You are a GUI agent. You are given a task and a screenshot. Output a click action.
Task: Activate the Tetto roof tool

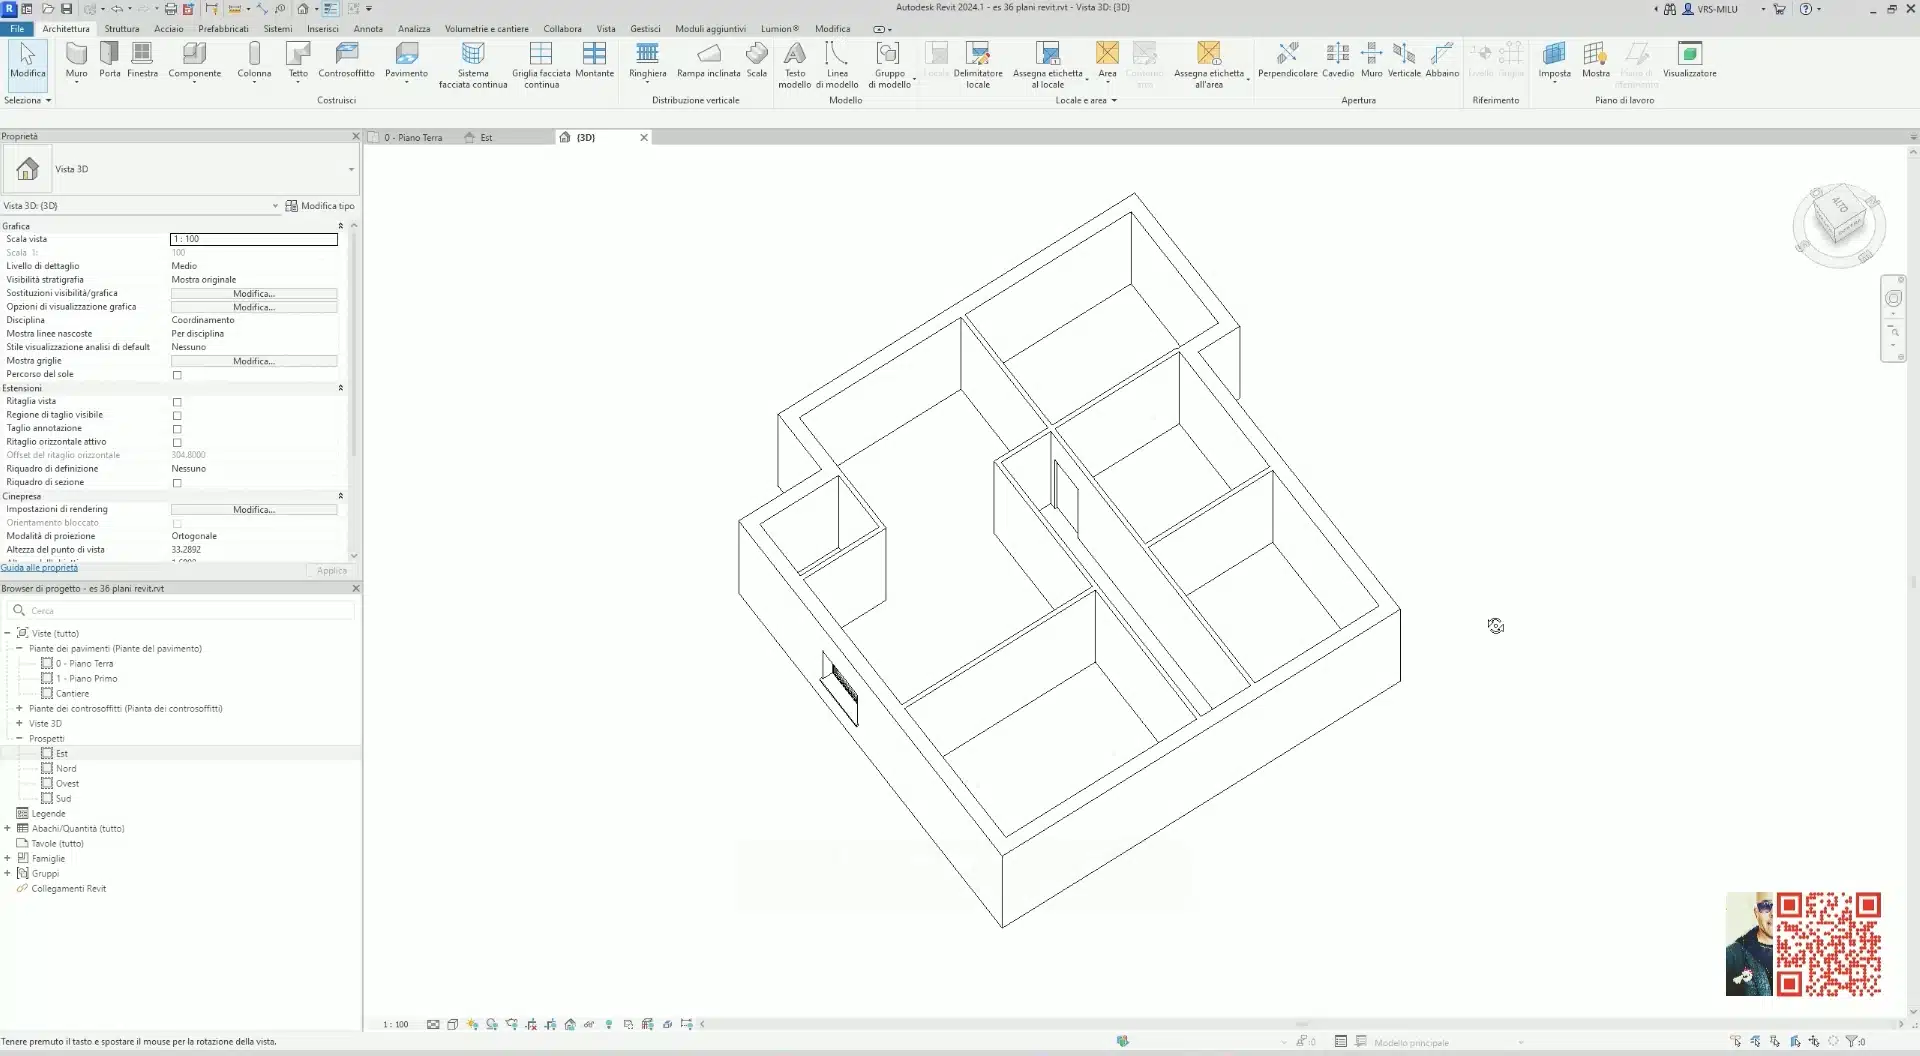coord(298,59)
